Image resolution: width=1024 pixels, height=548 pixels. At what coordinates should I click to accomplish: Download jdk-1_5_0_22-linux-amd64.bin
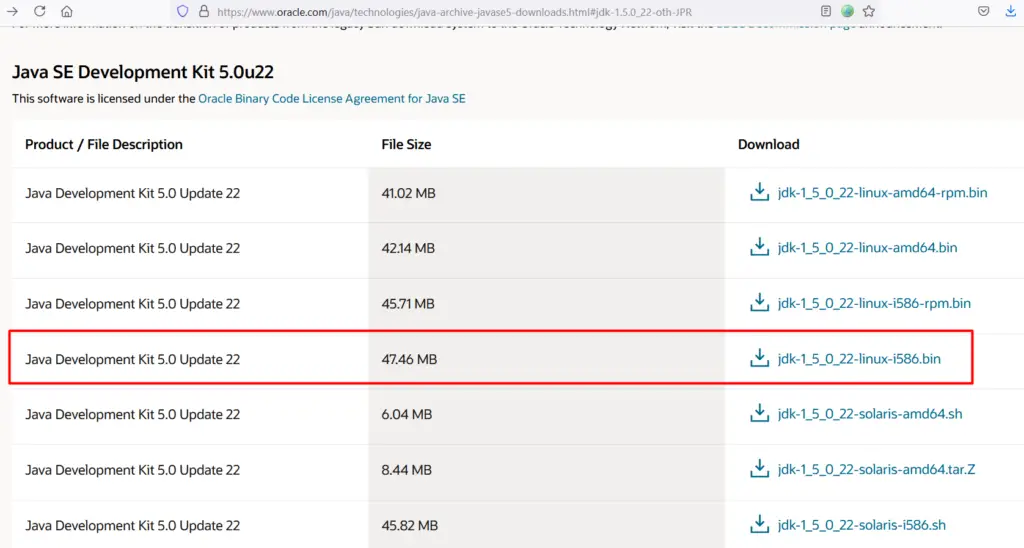[x=867, y=248]
